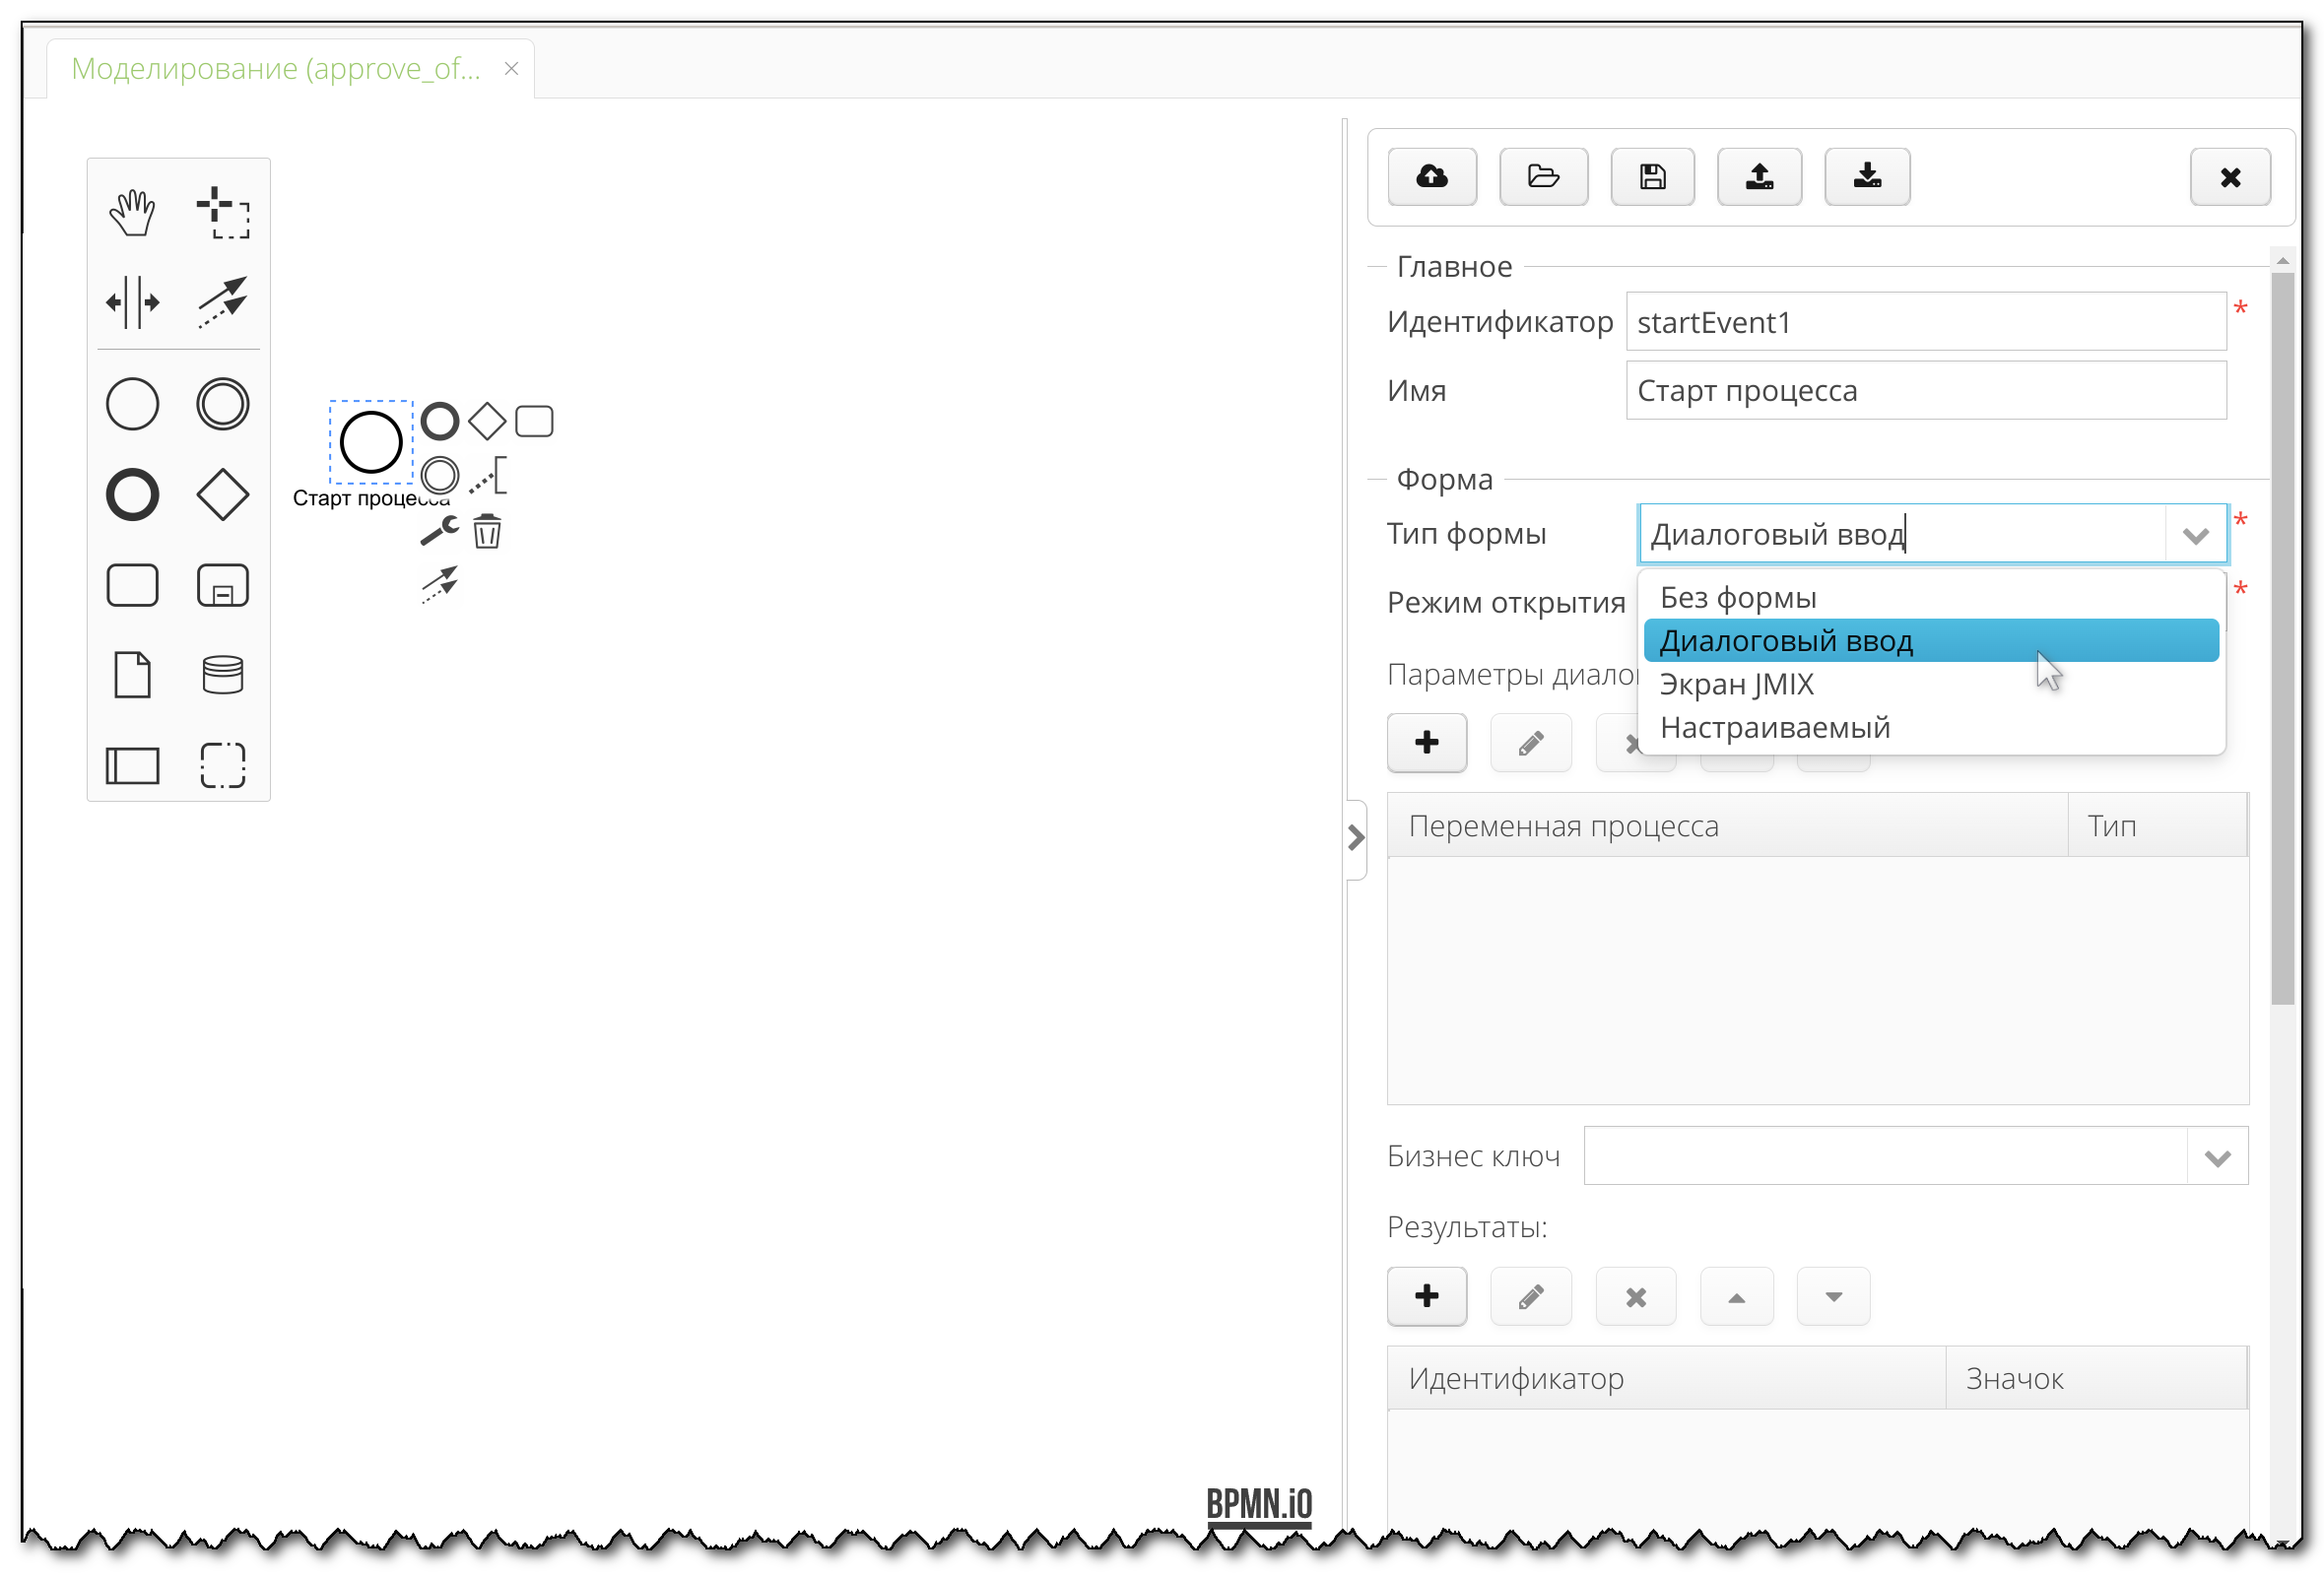Screen dimensions: 2324x1577
Task: Click the "Идентификатор" input field
Action: [x=1925, y=321]
